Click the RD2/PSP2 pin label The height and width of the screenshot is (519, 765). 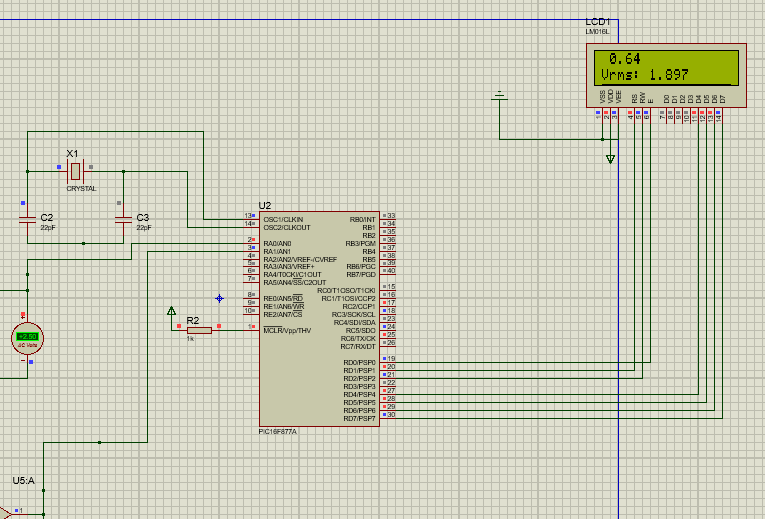pyautogui.click(x=359, y=379)
